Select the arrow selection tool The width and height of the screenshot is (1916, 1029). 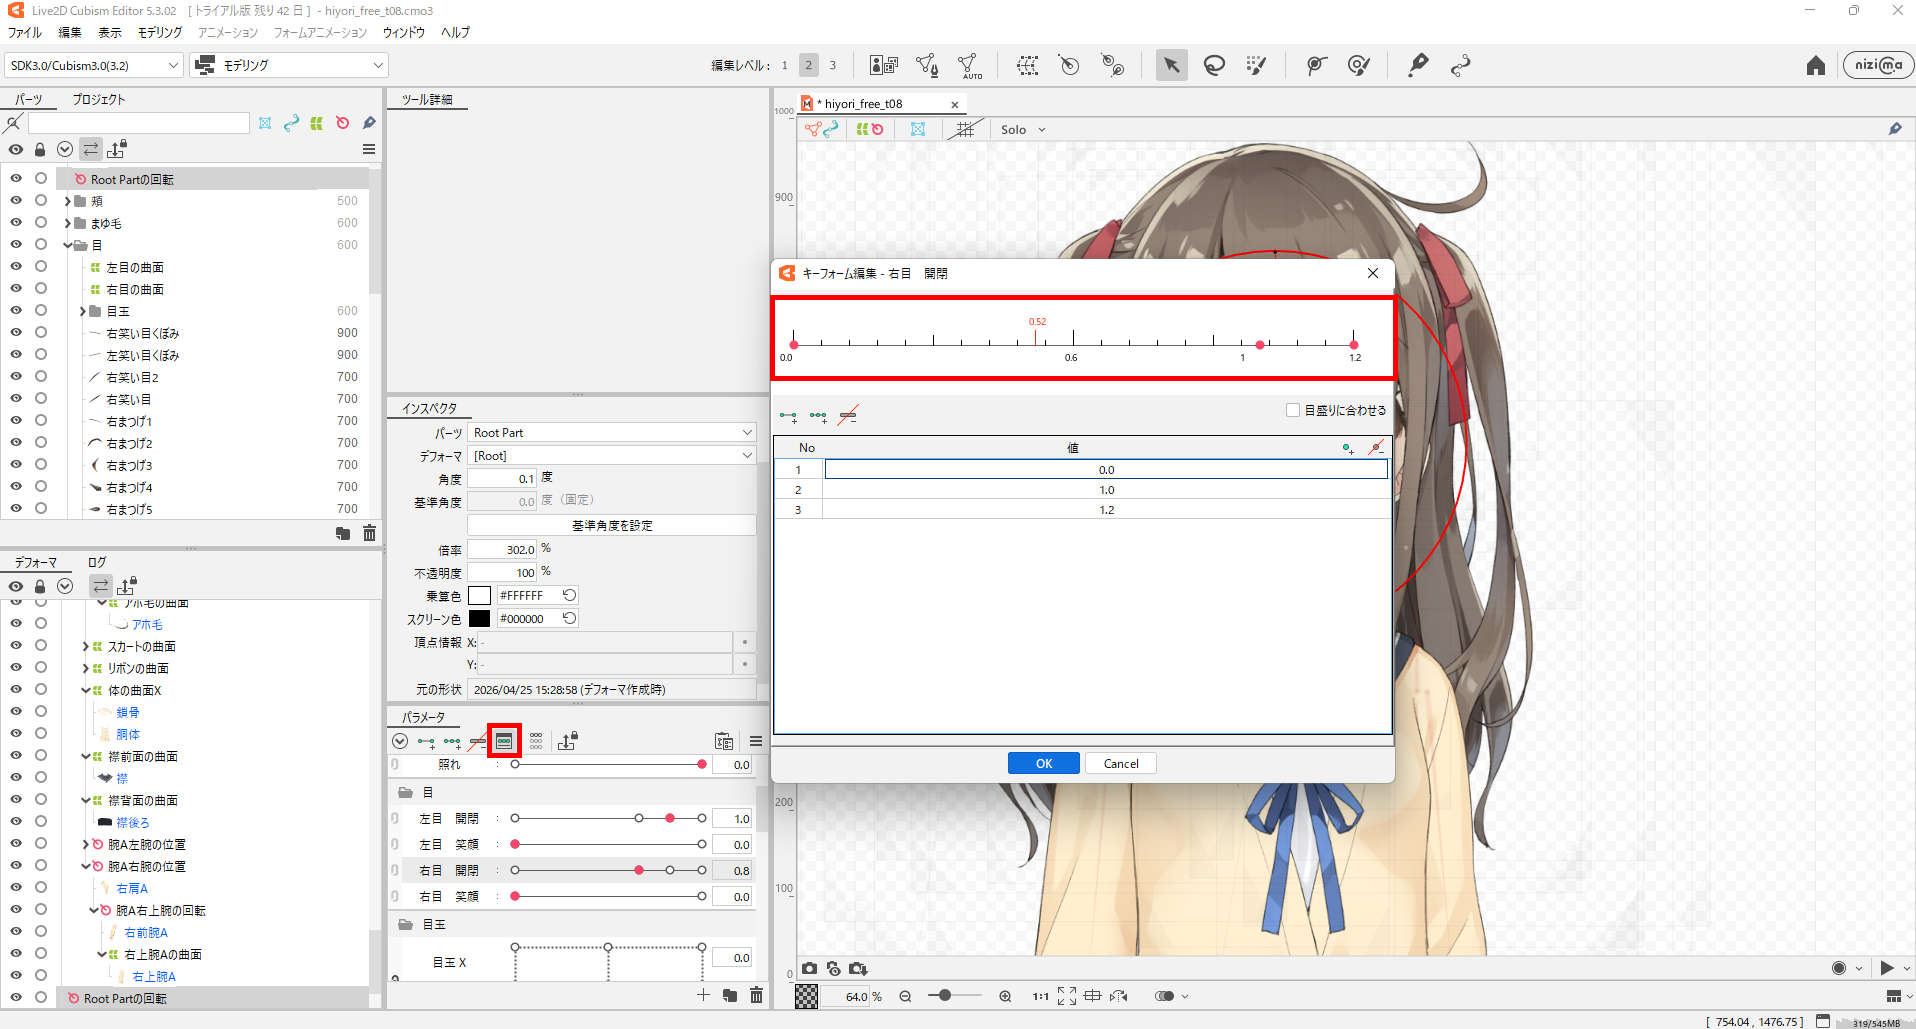pos(1171,66)
